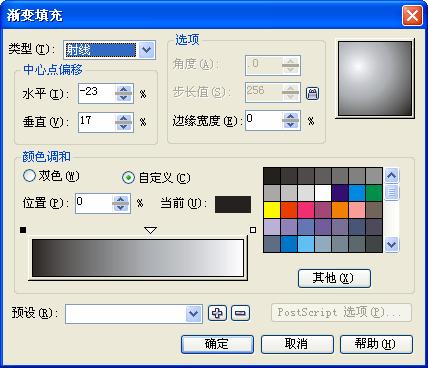Remove preset with the minus button
The height and width of the screenshot is (368, 428).
tap(240, 313)
